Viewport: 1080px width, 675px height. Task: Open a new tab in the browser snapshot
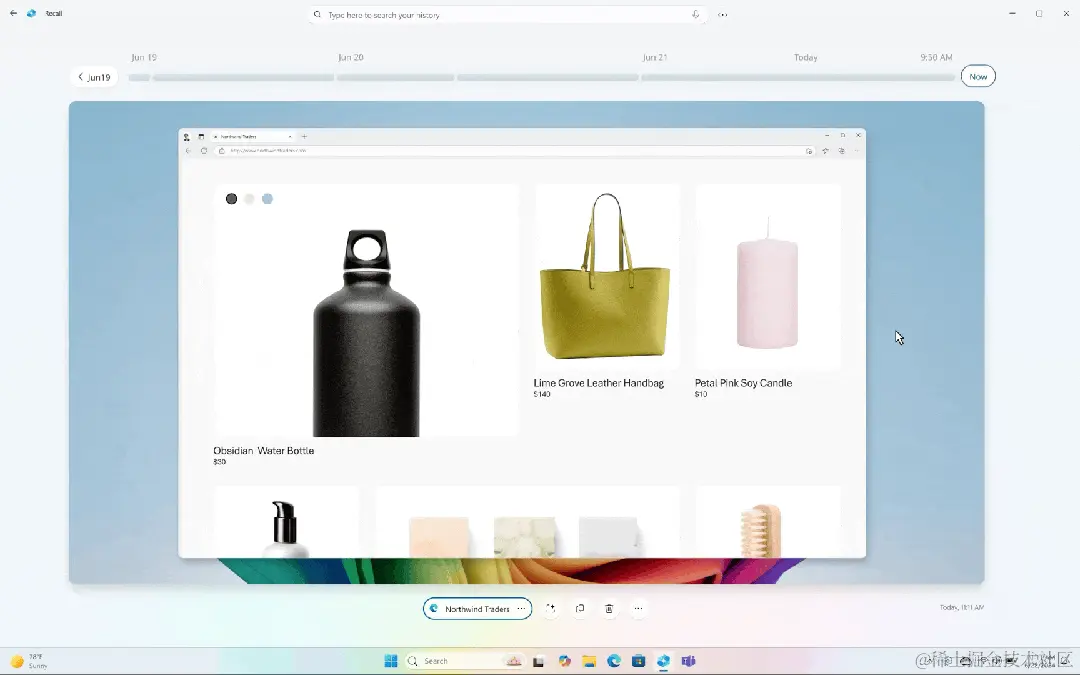pos(304,136)
